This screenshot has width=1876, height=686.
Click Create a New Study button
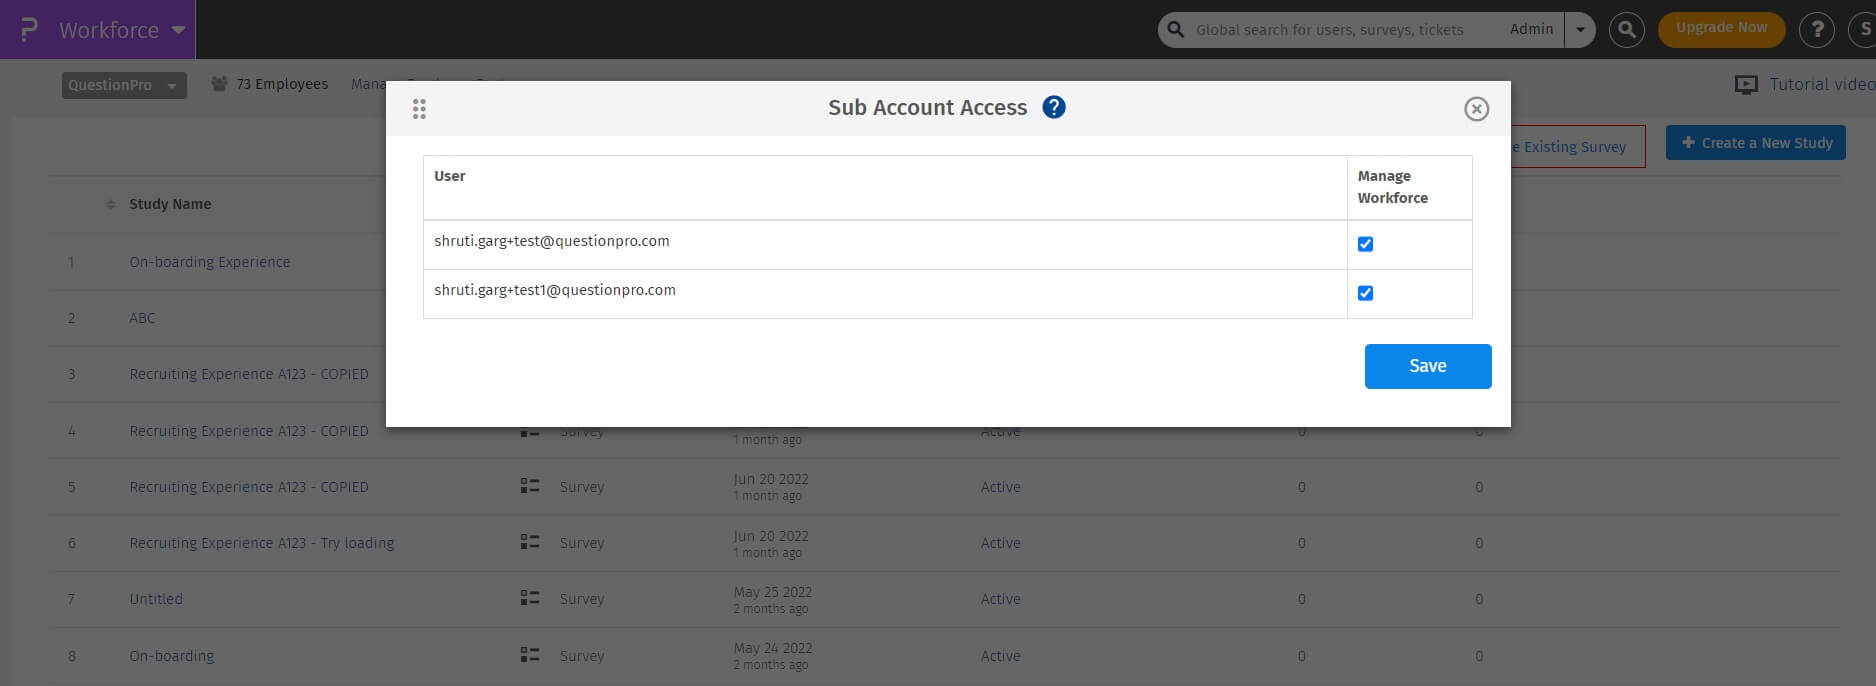click(x=1755, y=143)
